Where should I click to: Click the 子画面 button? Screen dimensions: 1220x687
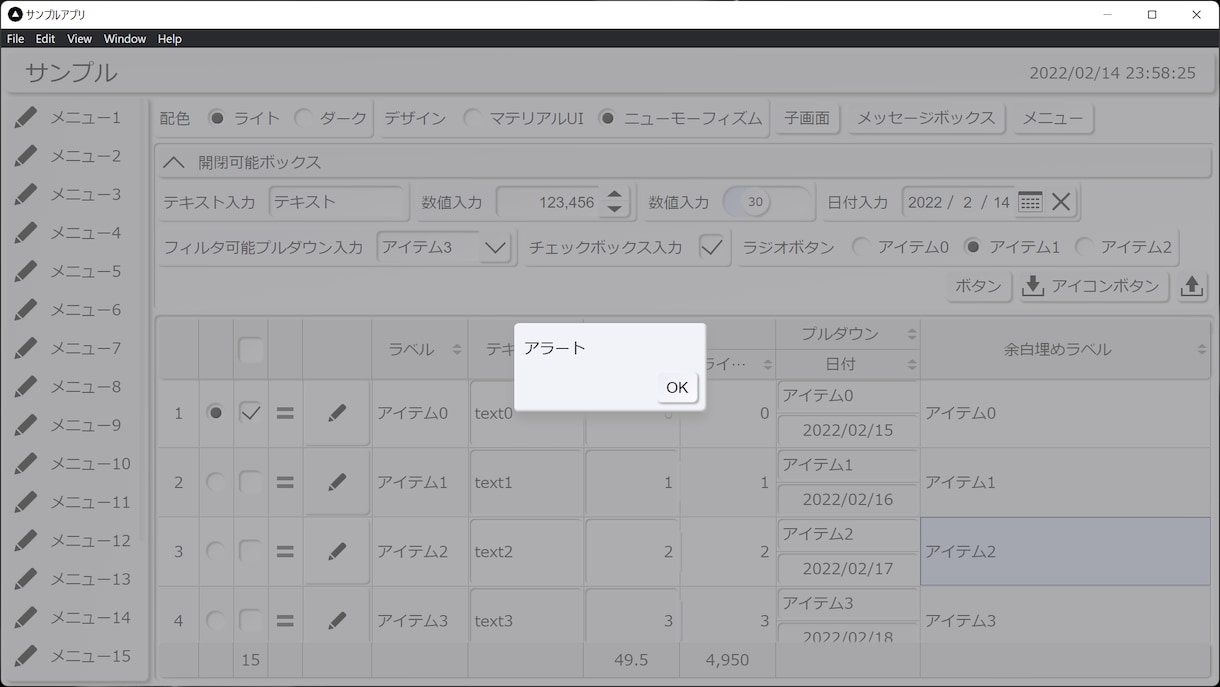pos(807,118)
